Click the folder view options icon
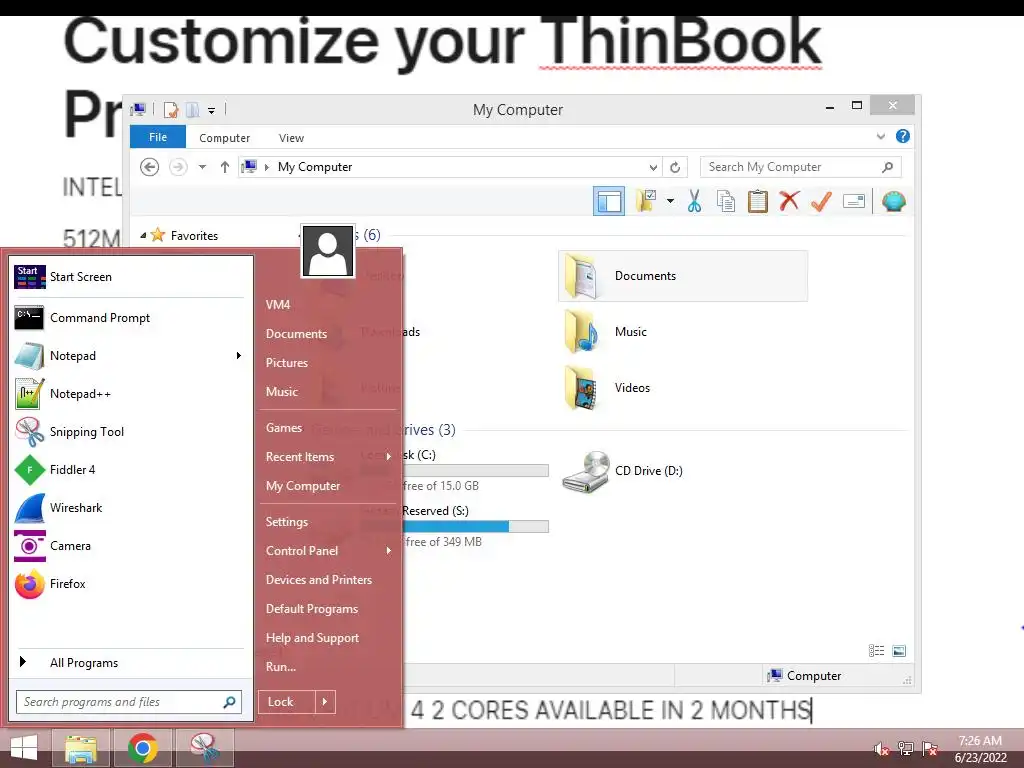The height and width of the screenshot is (768, 1024). 645,201
